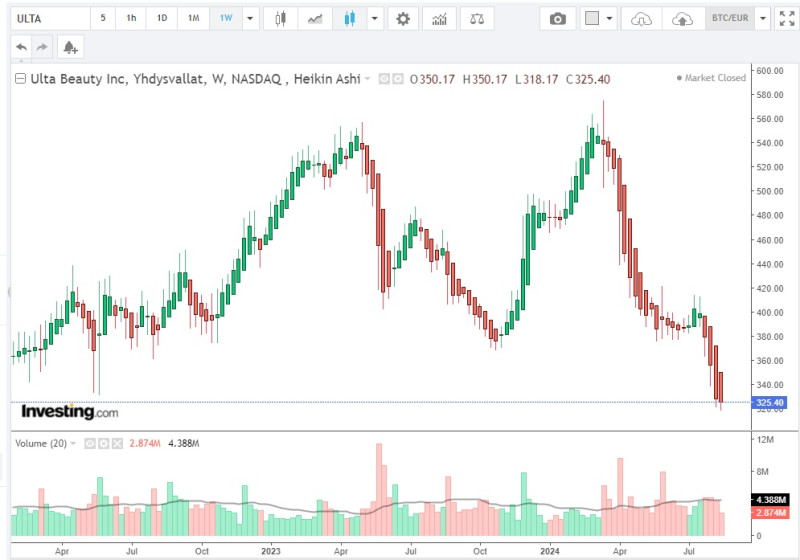This screenshot has height=560, width=800.
Task: Redo the last chart action
Action: pyautogui.click(x=42, y=47)
